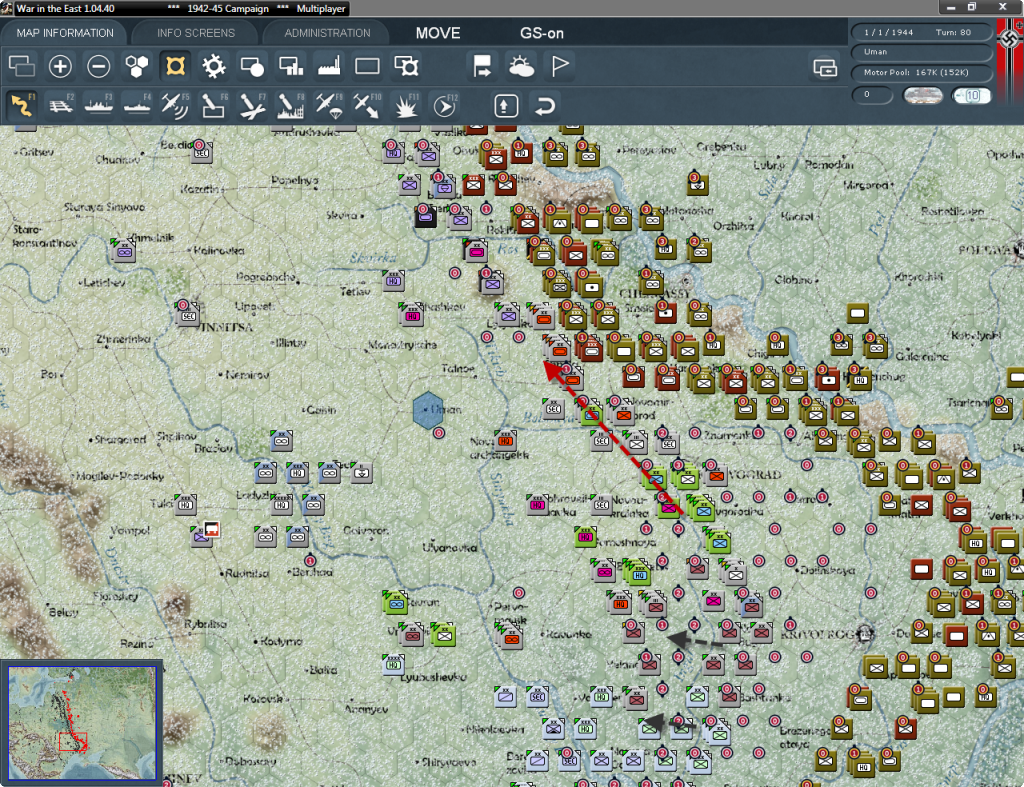Toggle the rectangle-with-circle map icon

tap(251, 66)
